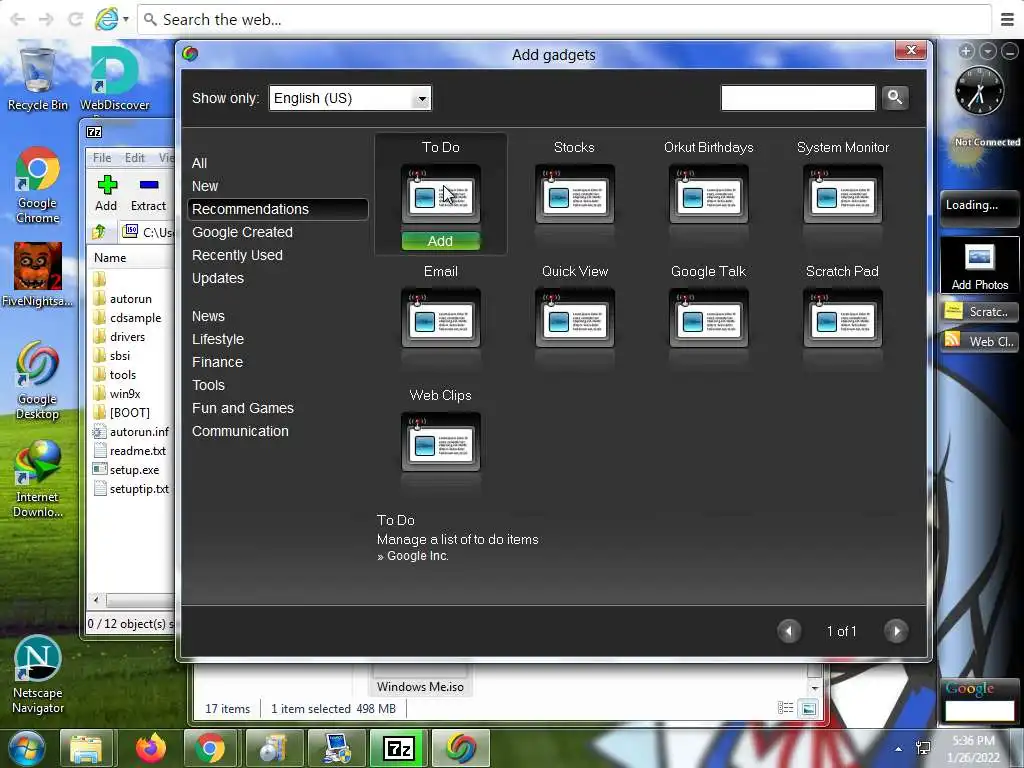Select the Recommendations category

pos(278,209)
